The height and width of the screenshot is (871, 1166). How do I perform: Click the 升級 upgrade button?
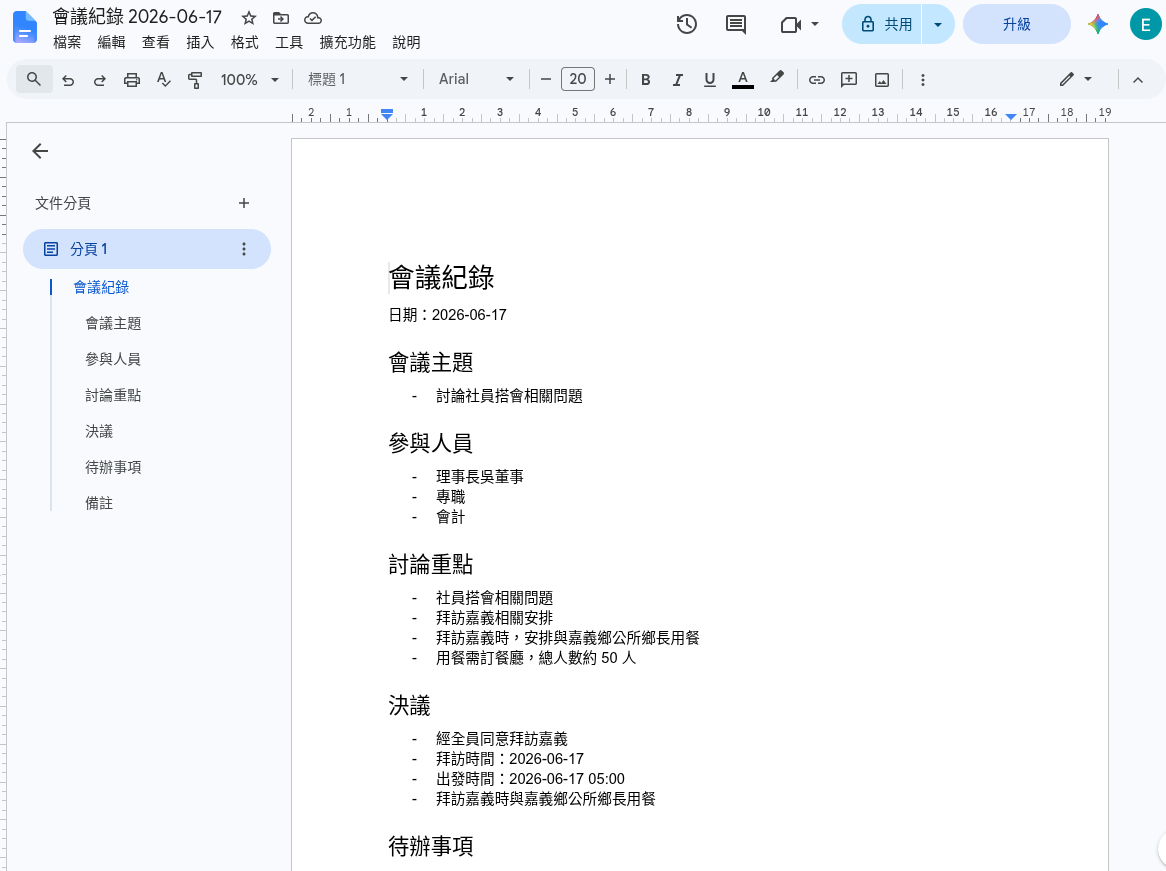point(1017,25)
